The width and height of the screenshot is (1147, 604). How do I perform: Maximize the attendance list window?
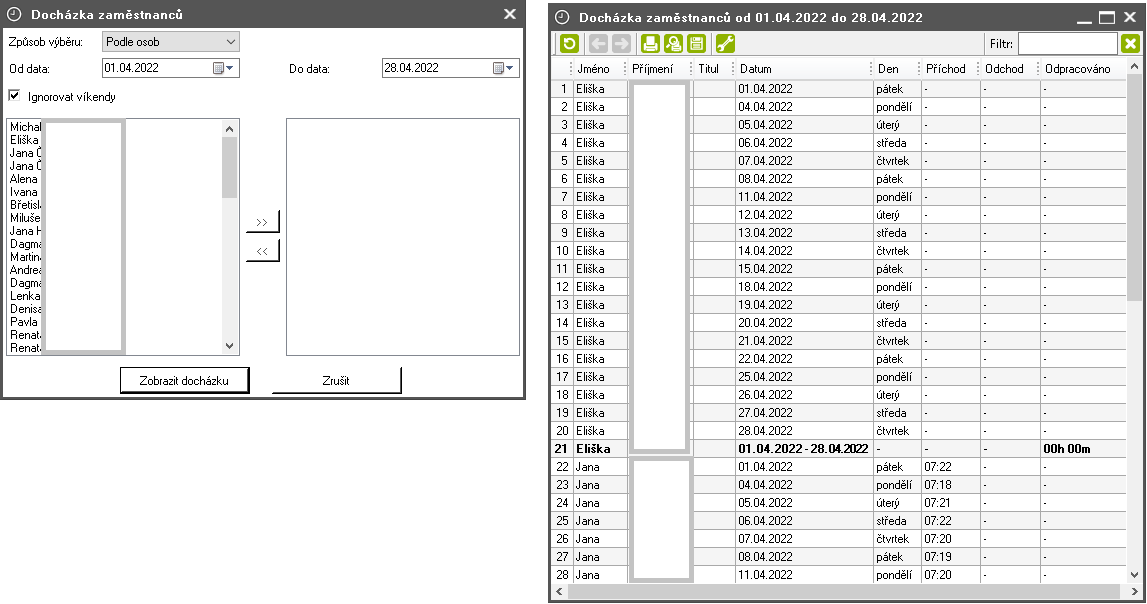(1107, 17)
